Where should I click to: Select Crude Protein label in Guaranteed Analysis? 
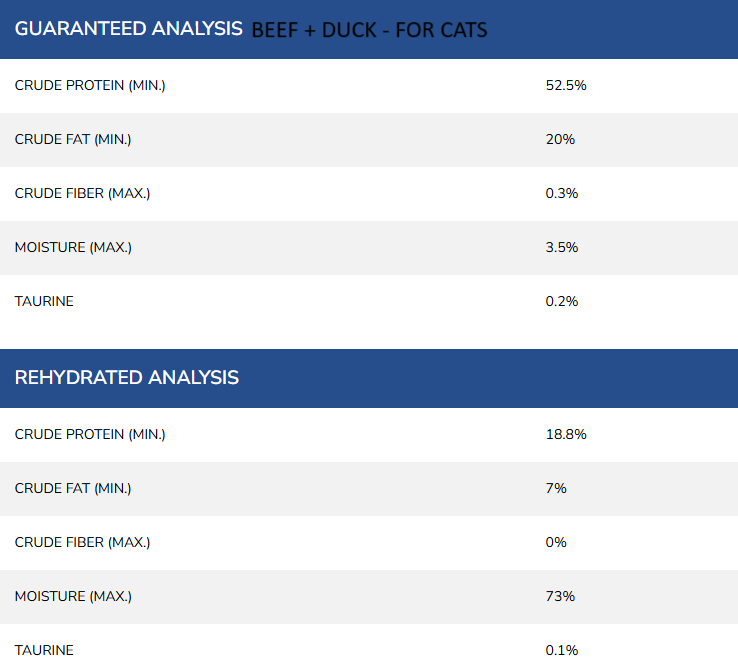(90, 86)
